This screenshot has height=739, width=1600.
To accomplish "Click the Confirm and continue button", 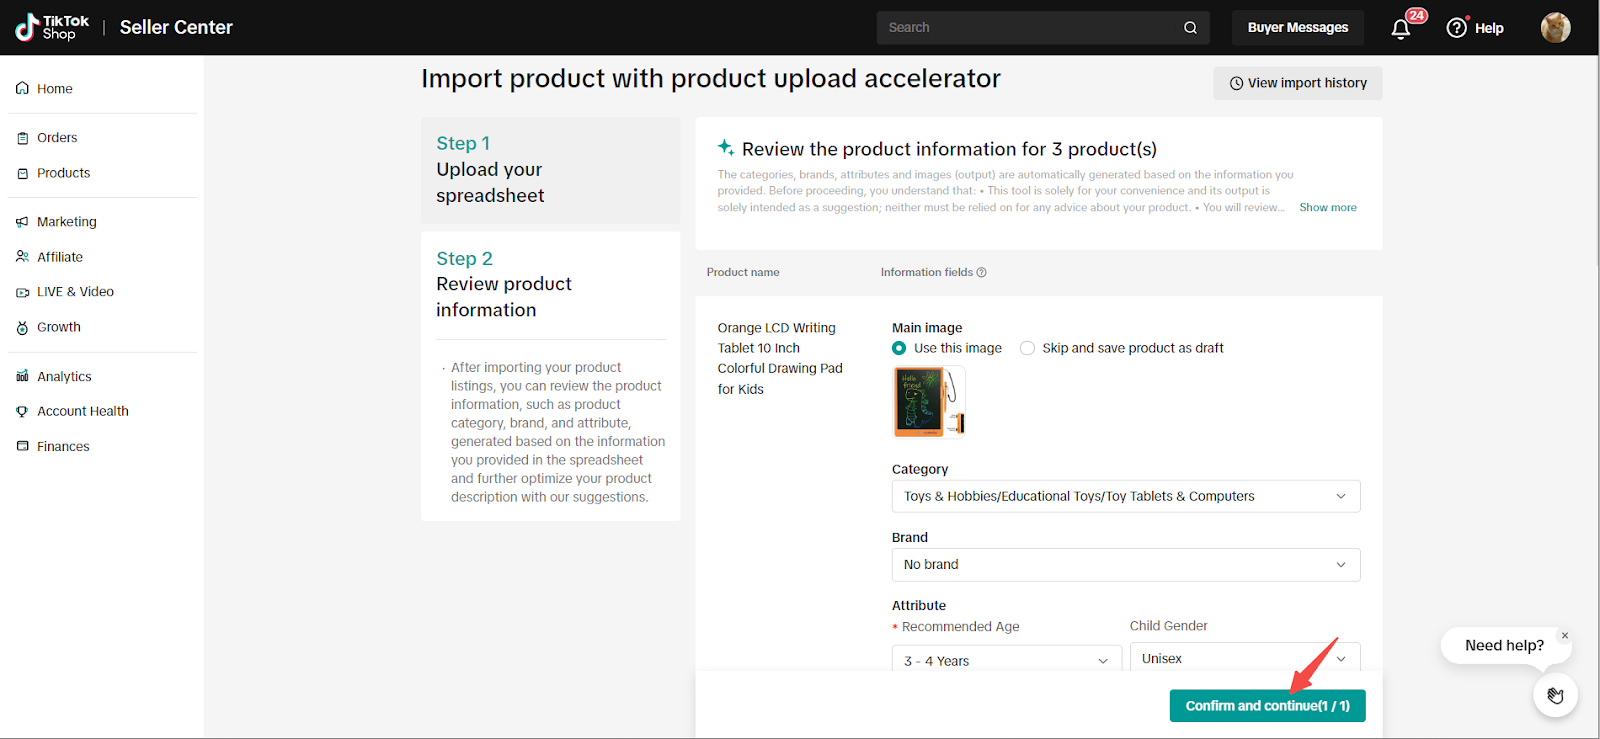I will (x=1267, y=706).
